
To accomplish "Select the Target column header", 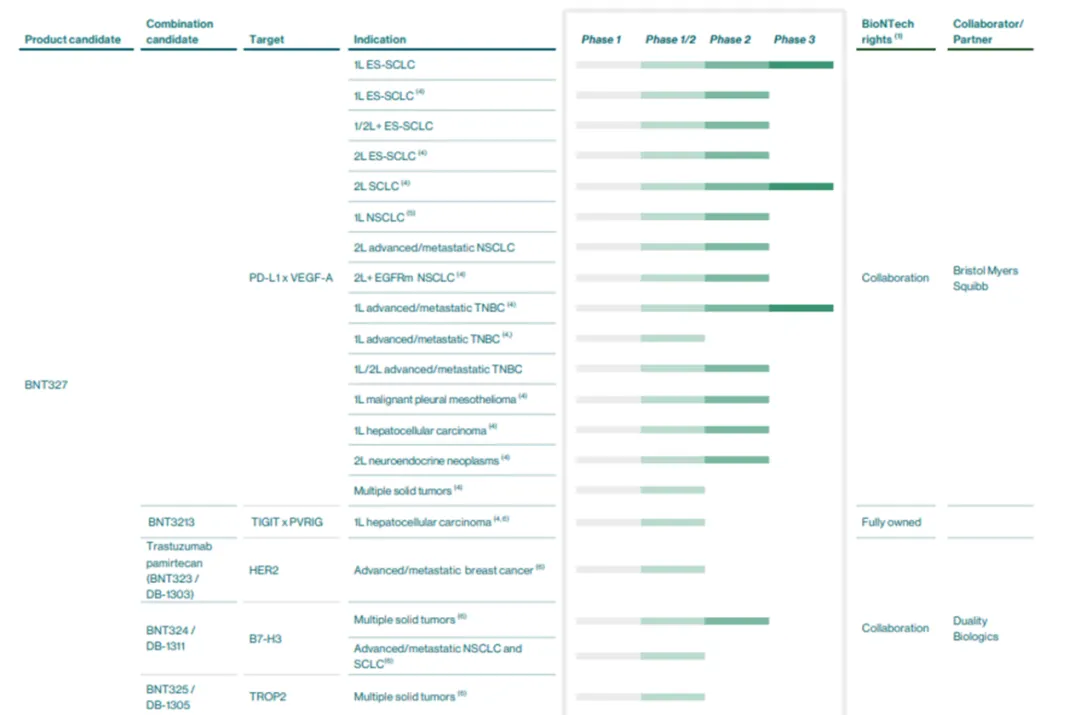I will point(266,40).
